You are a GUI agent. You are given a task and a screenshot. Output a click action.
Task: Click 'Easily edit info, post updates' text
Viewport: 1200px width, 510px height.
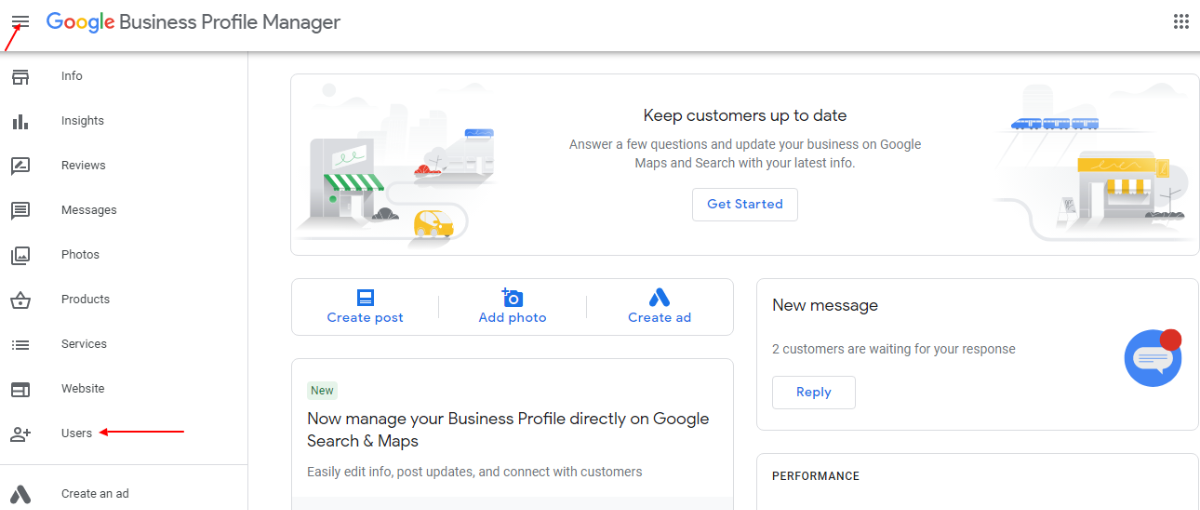point(475,472)
